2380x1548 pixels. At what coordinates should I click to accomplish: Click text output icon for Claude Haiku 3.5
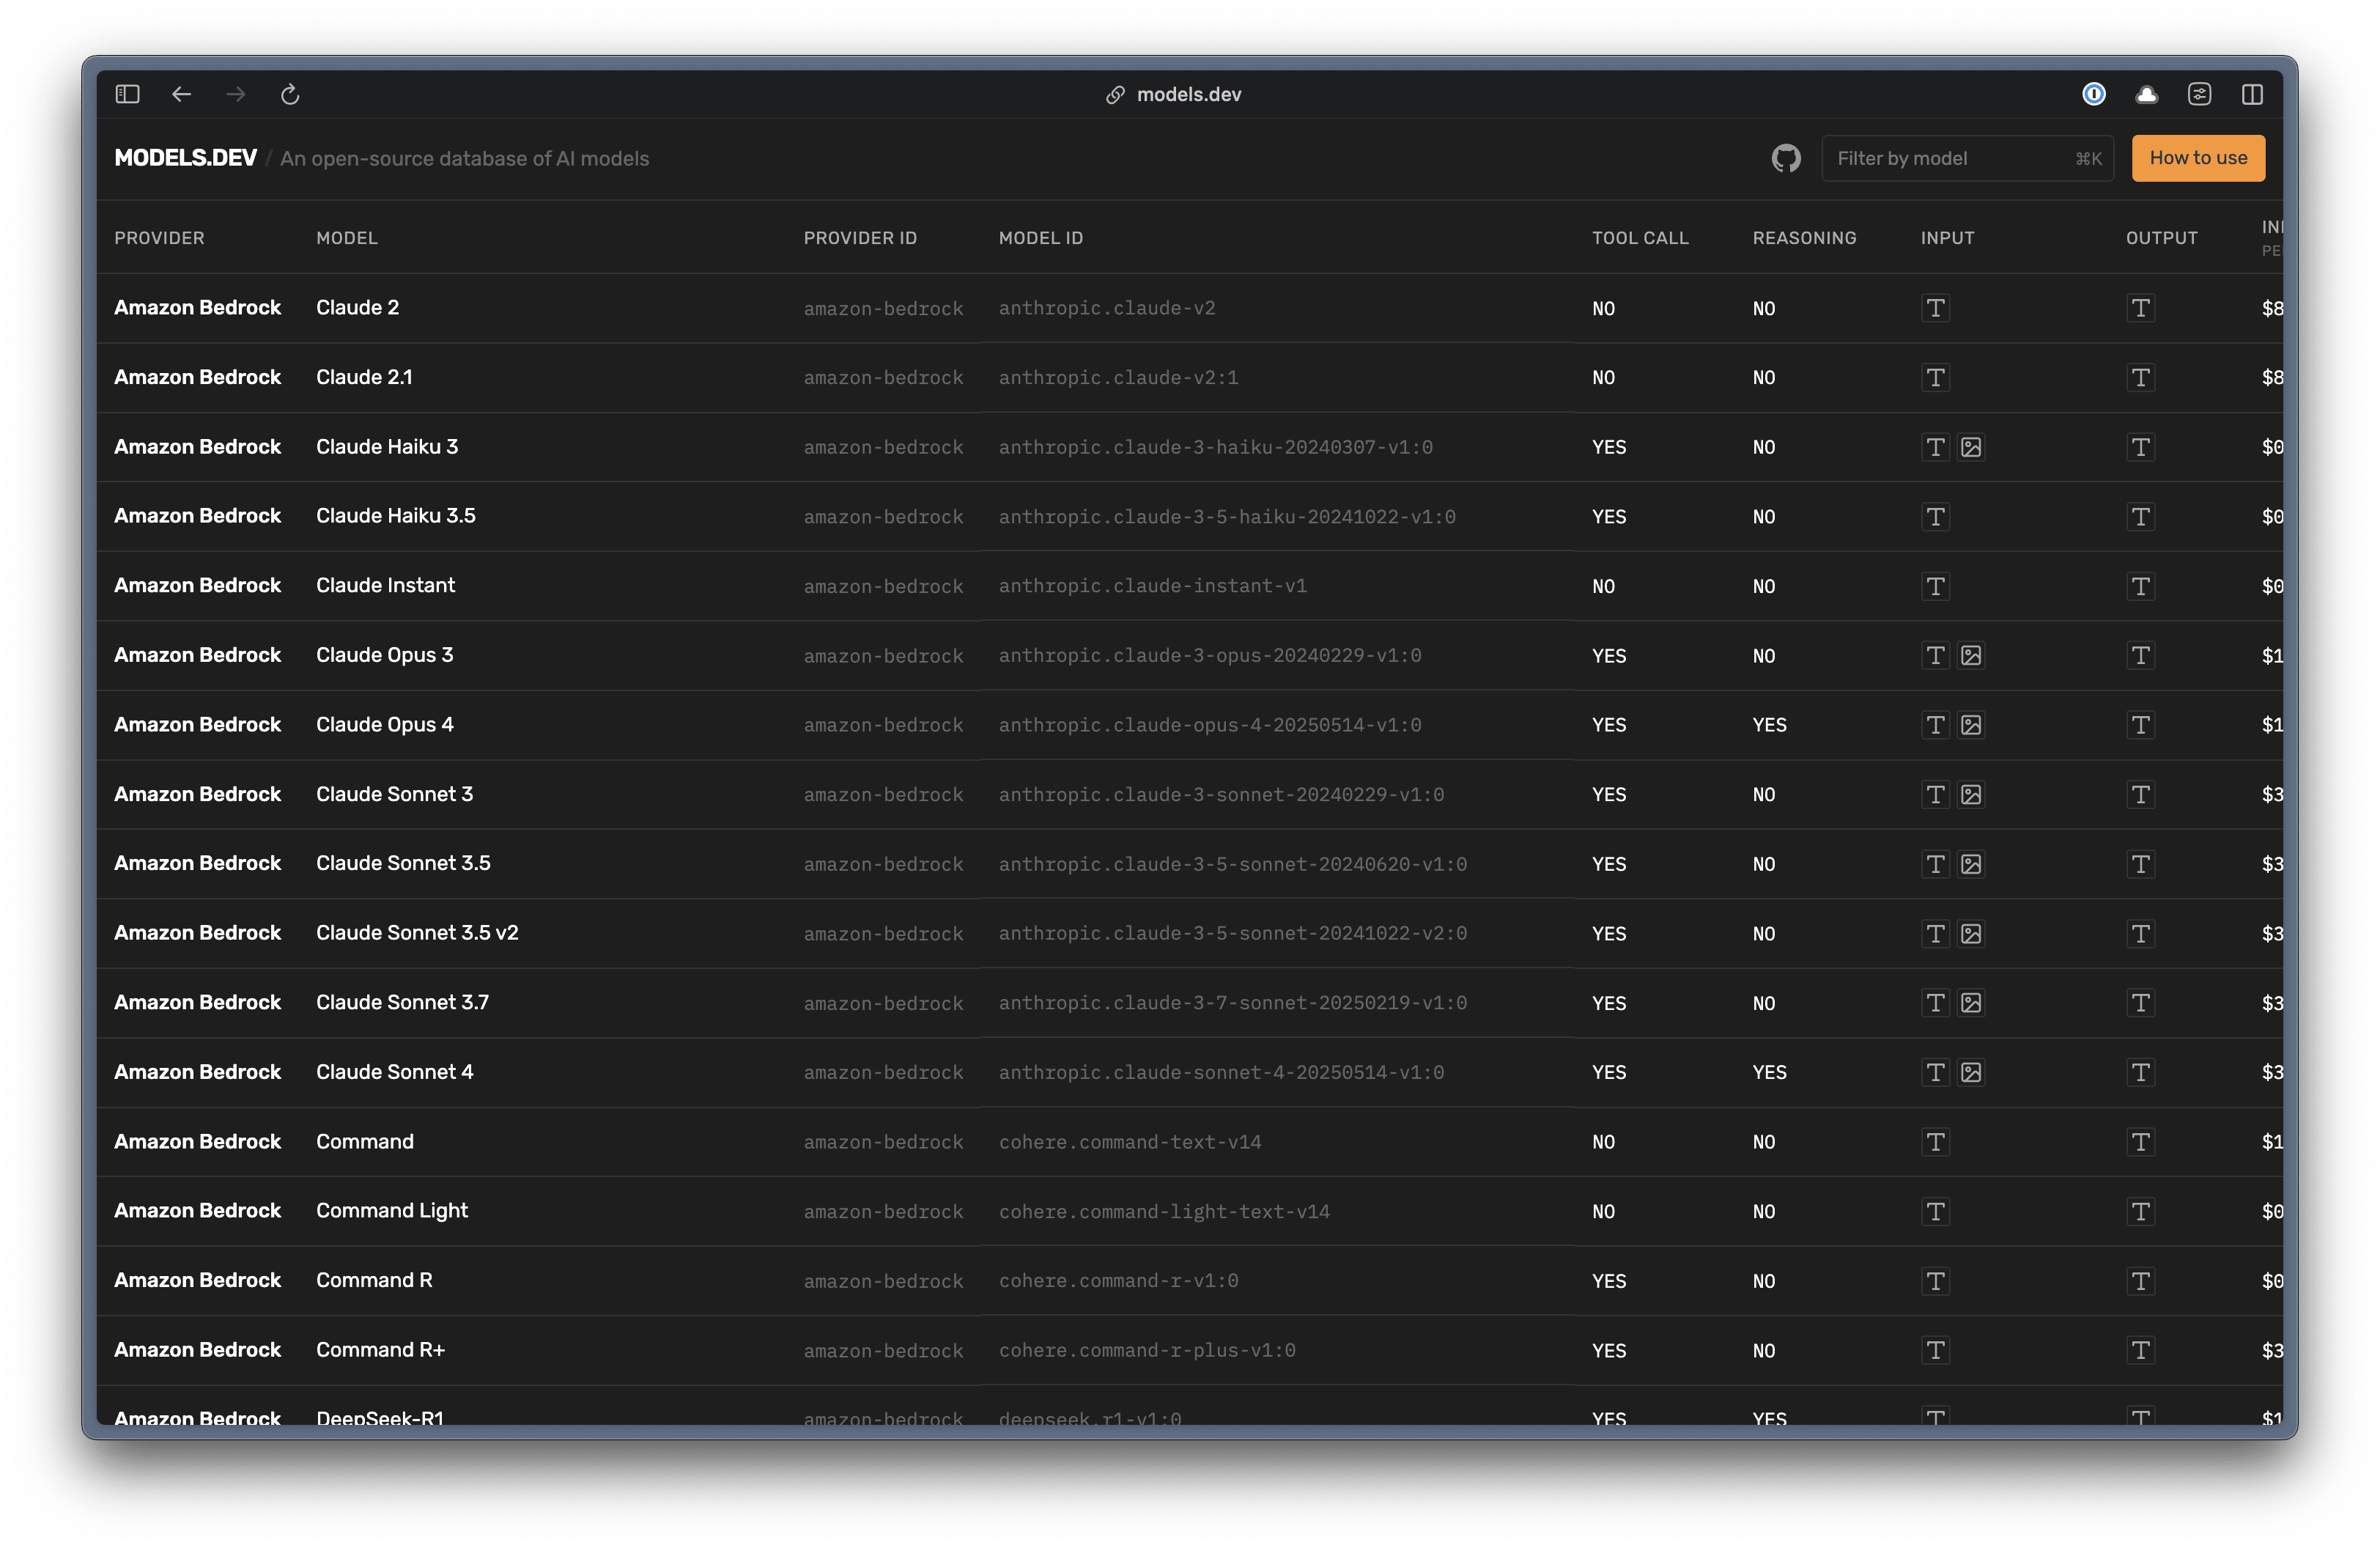coord(2140,517)
